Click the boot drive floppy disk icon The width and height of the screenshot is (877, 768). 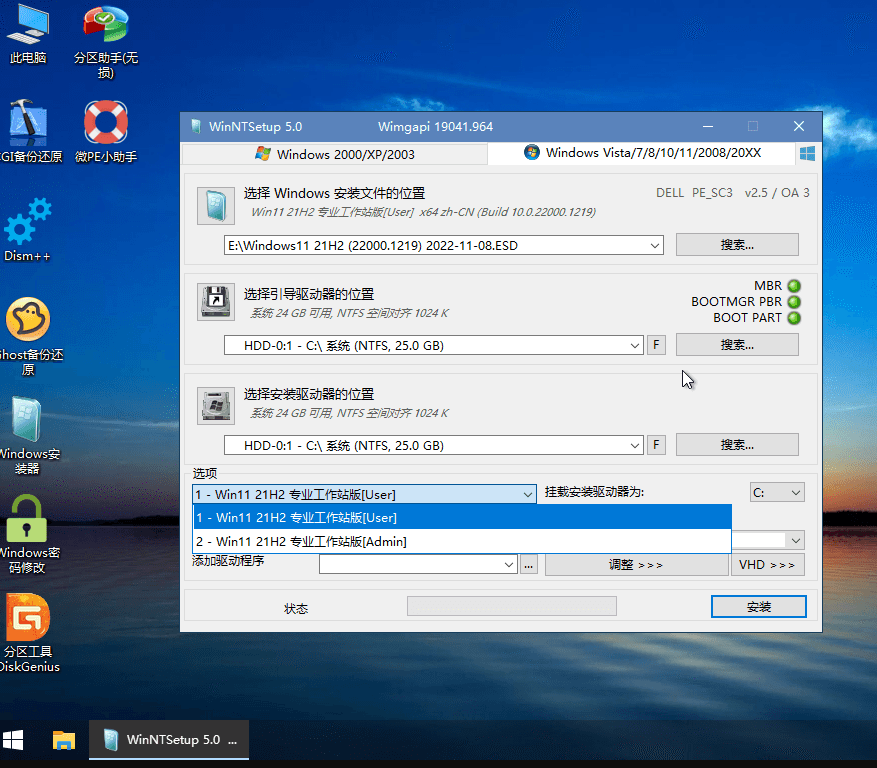point(216,302)
